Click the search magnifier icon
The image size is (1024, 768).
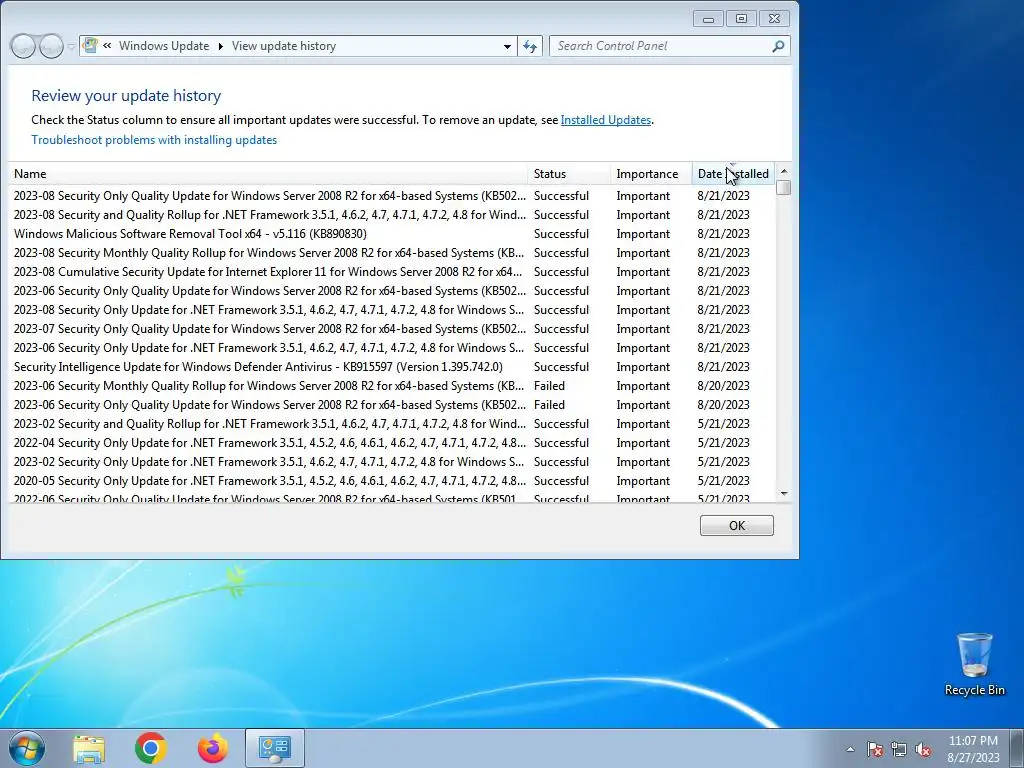coord(778,46)
